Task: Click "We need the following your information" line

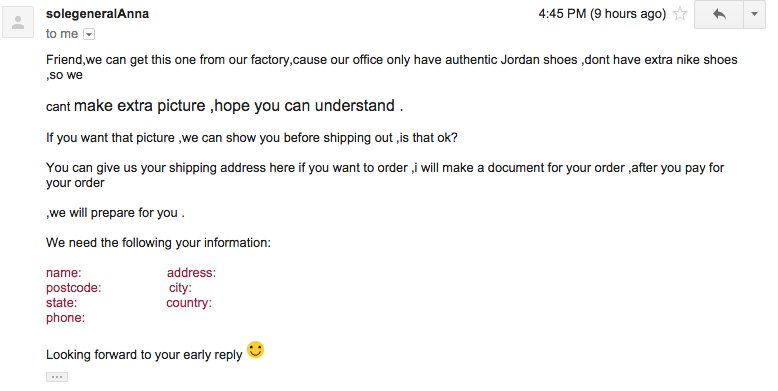Action: 158,243
